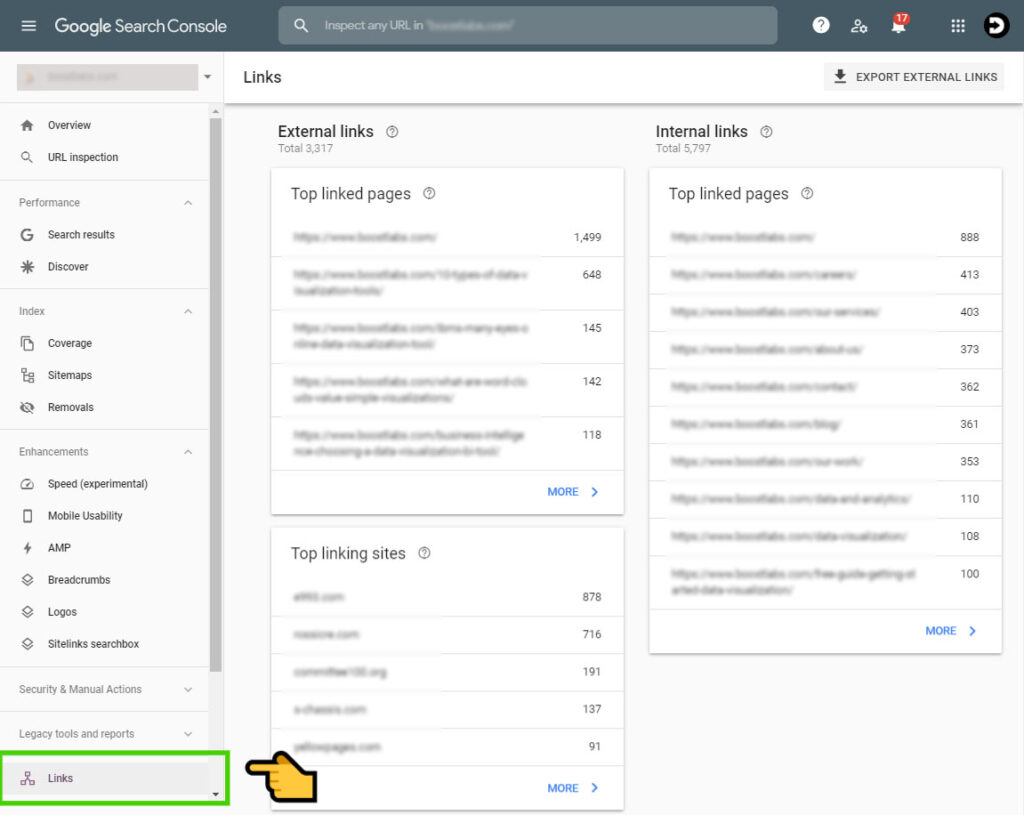Viewport: 1024px width, 815px height.
Task: Select external linked page row with 648 links
Action: click(x=447, y=283)
